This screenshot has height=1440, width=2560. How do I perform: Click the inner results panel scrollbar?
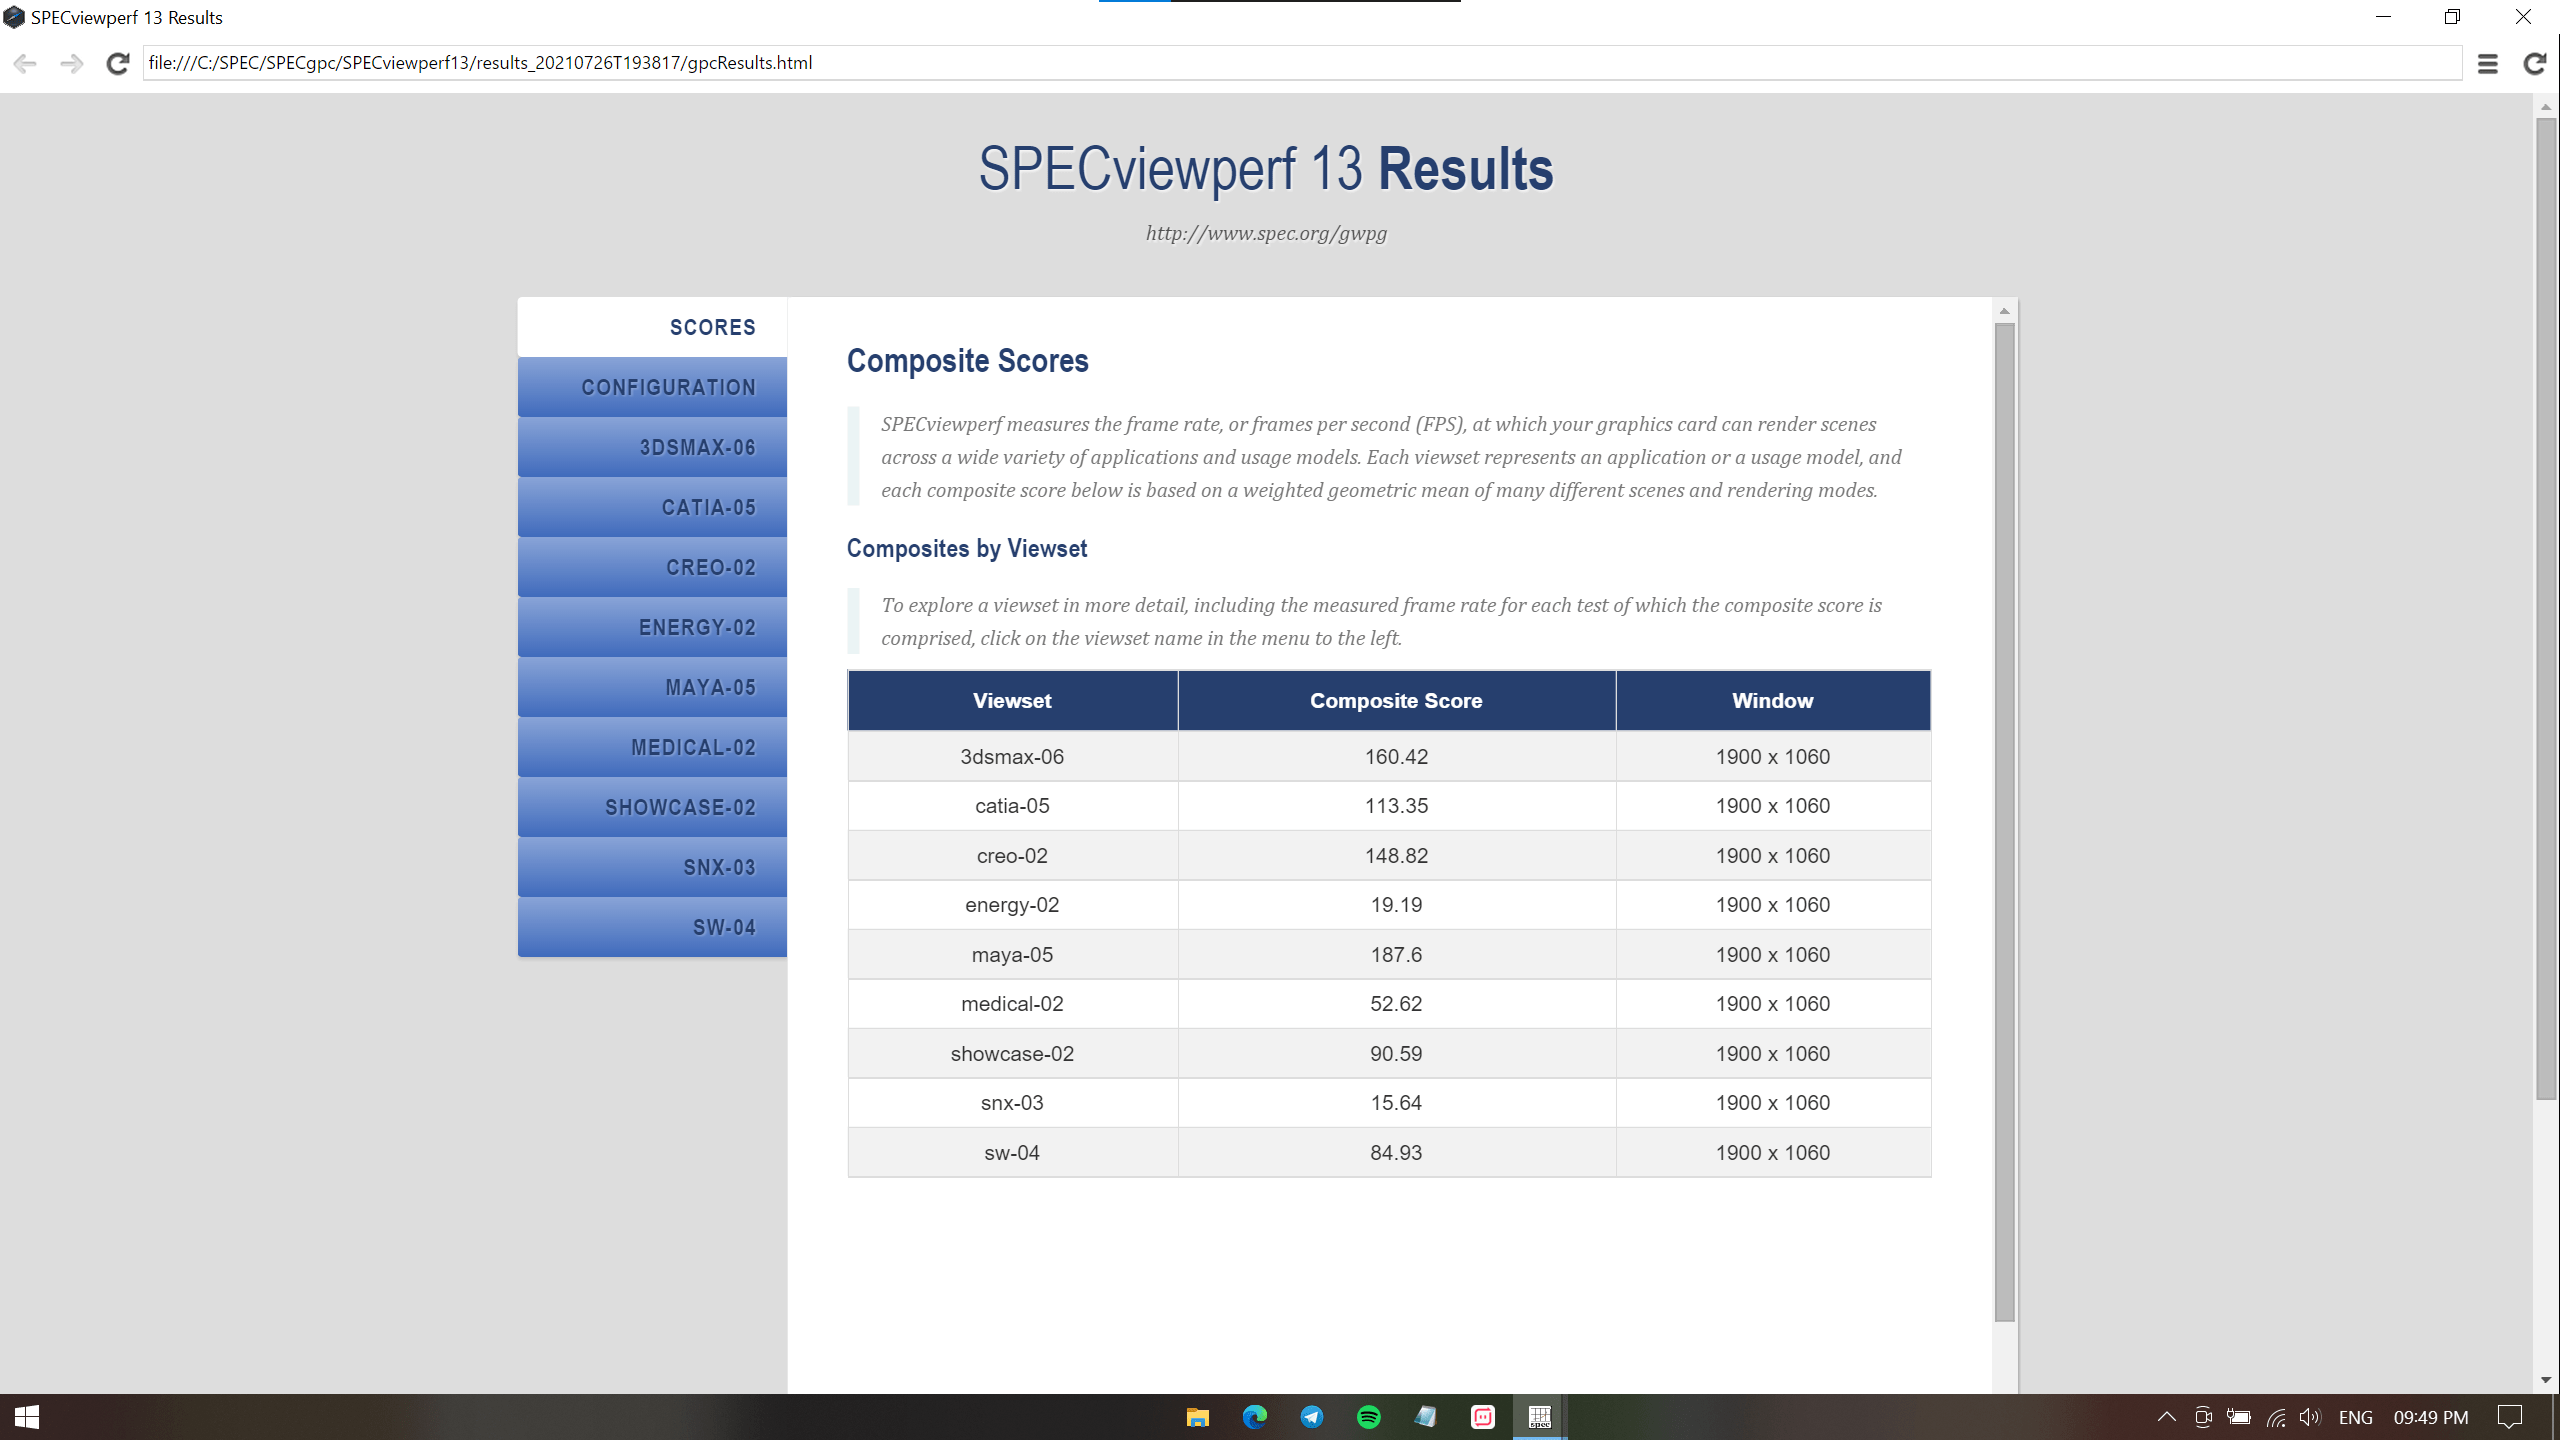2004,820
